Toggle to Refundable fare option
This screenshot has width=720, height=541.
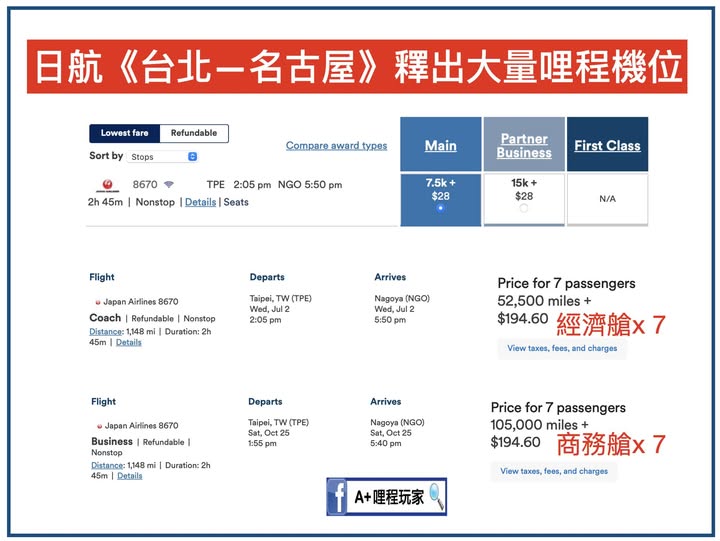(x=194, y=133)
